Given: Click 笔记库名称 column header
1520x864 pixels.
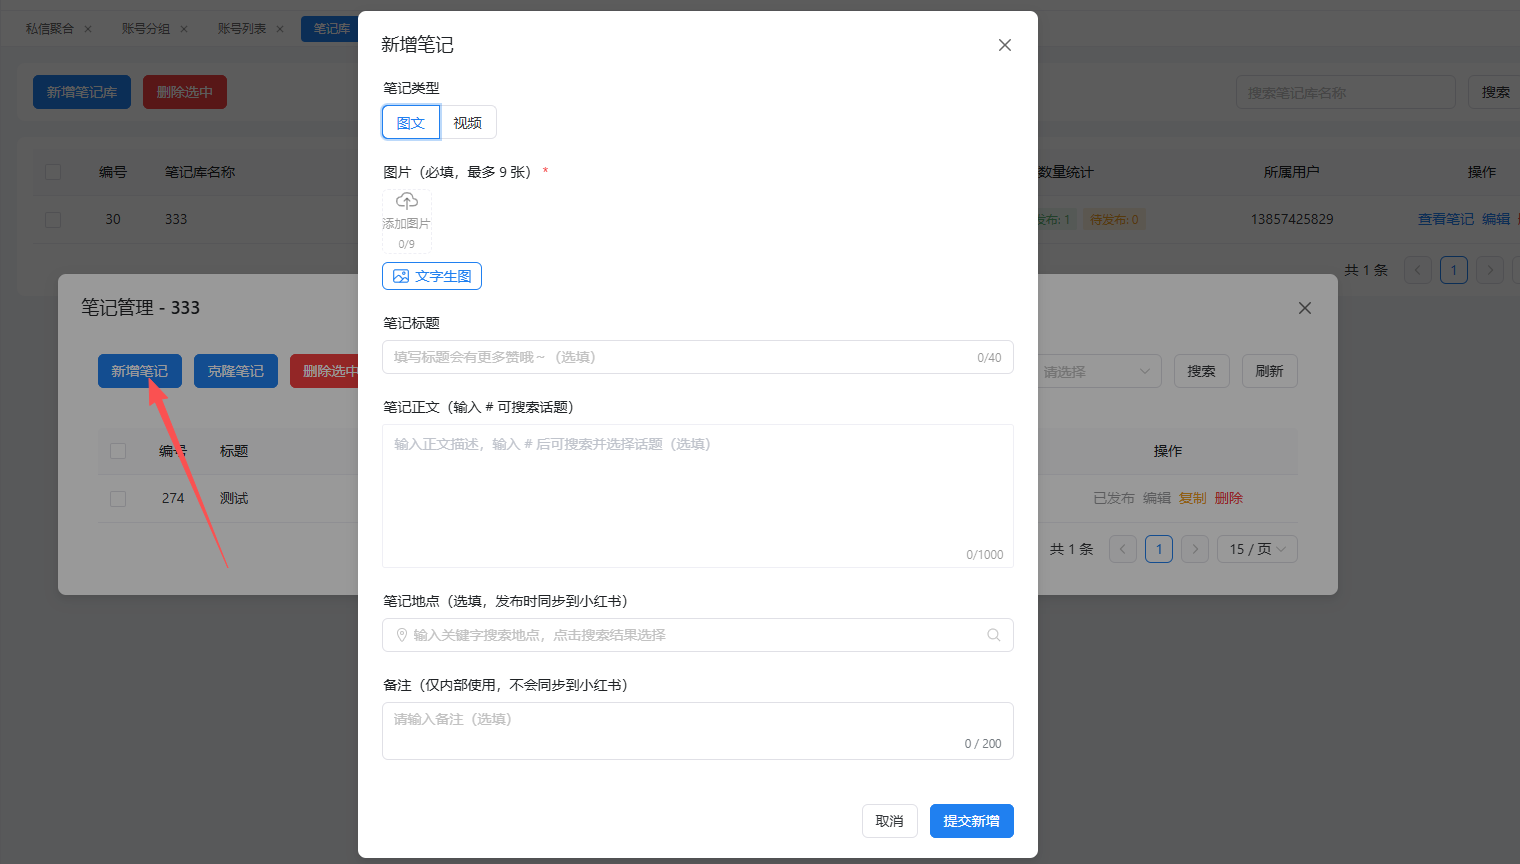Looking at the screenshot, I should 200,172.
